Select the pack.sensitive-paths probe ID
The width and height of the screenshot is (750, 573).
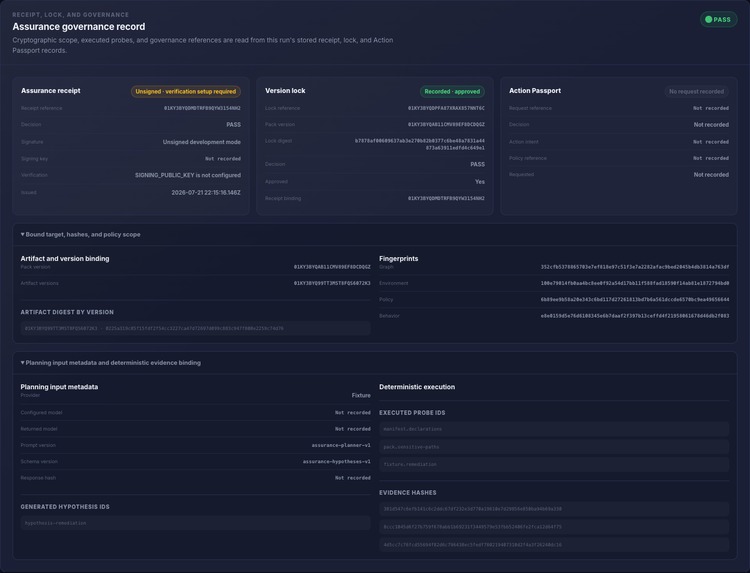pos(554,447)
